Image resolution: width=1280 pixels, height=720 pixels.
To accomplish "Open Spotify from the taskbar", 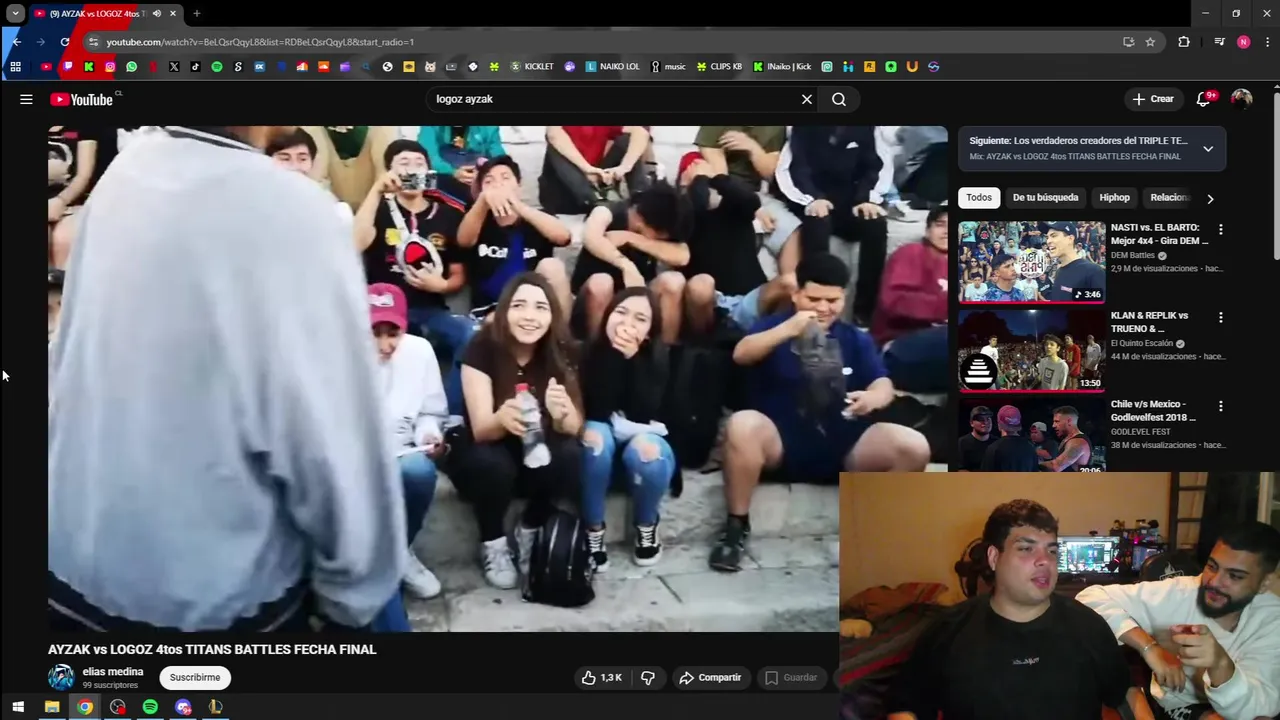I will coord(150,707).
